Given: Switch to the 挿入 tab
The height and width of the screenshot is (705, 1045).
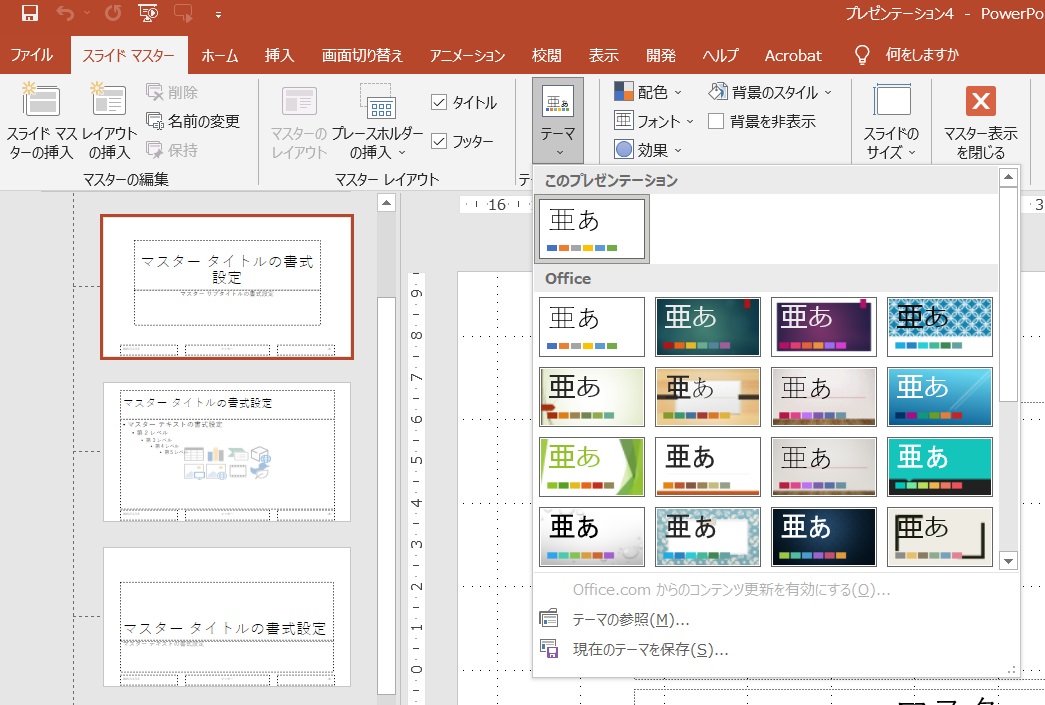Looking at the screenshot, I should (279, 55).
